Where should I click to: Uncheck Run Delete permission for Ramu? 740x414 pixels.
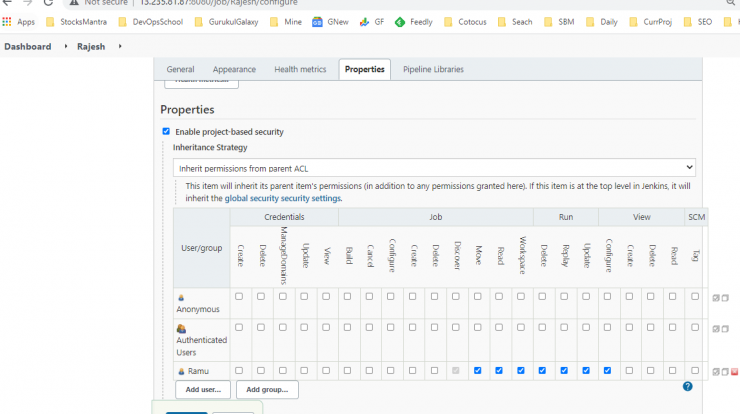click(x=542, y=371)
